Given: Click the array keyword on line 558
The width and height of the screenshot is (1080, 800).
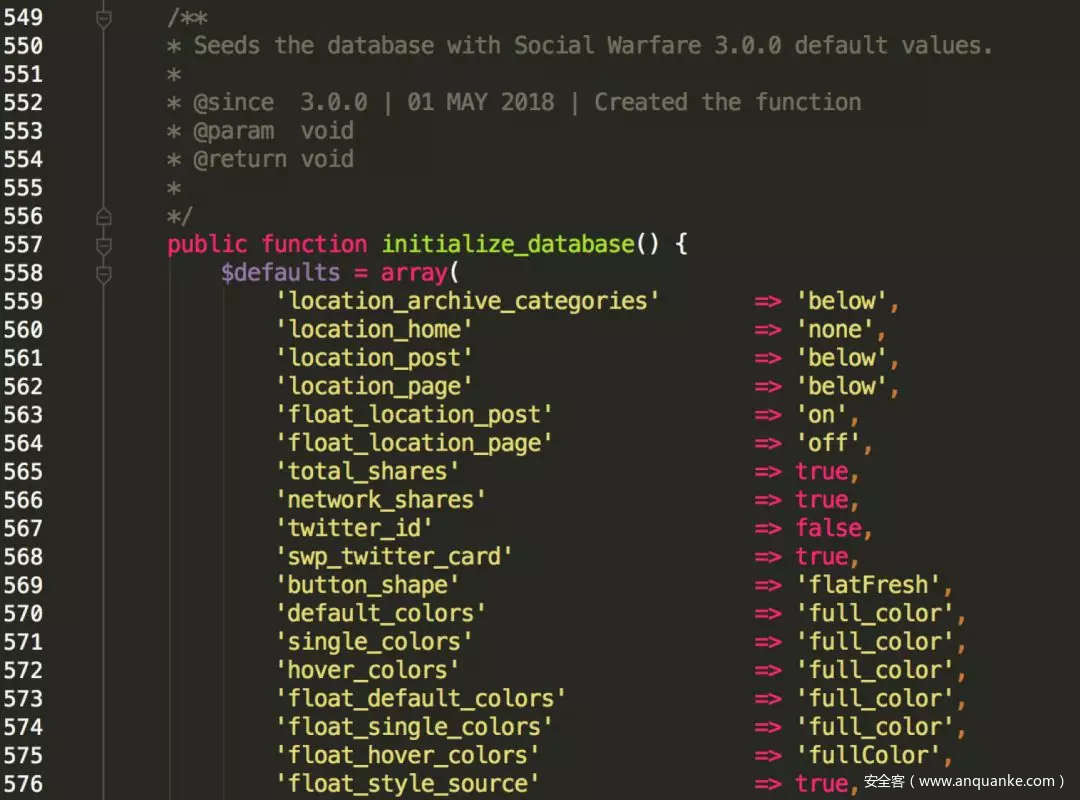Looking at the screenshot, I should coord(415,271).
